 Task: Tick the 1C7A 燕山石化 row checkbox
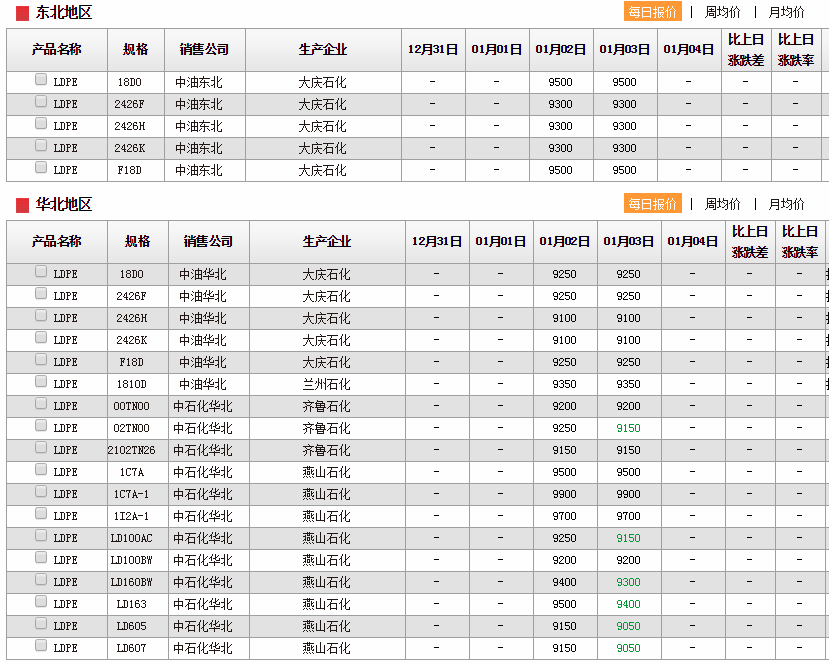(41, 469)
